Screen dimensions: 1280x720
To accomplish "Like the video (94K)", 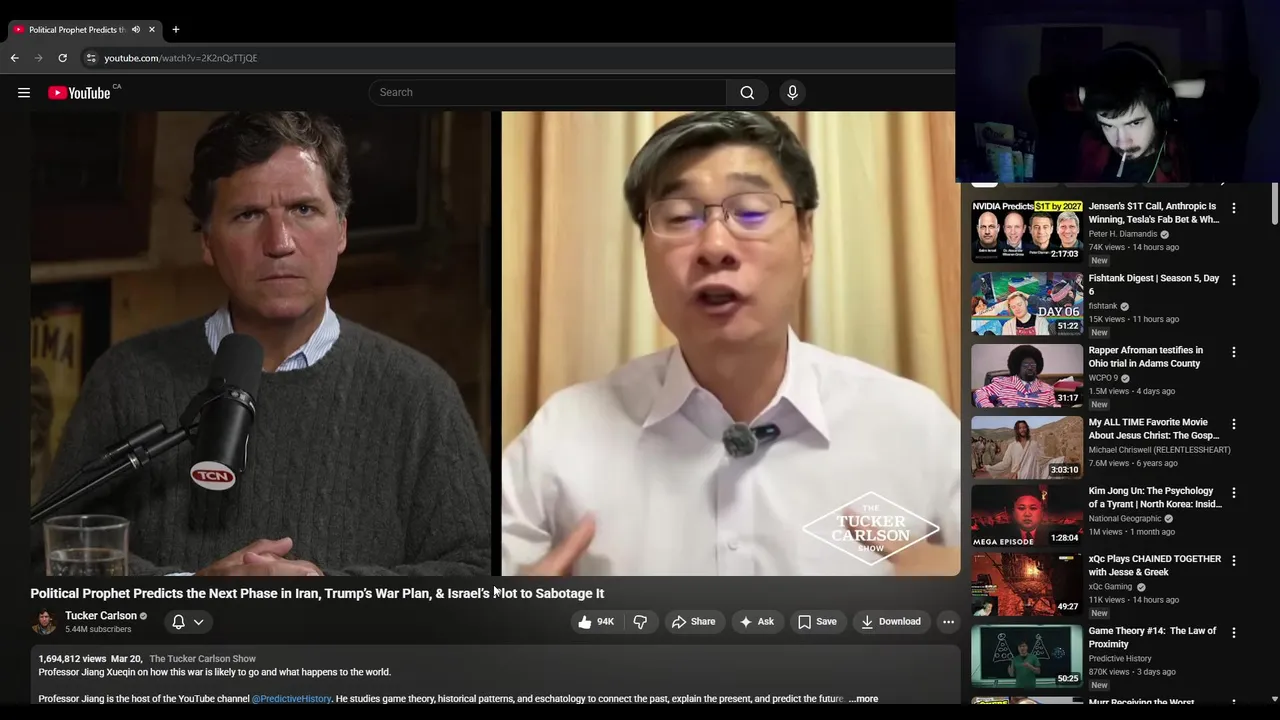I will 596,622.
